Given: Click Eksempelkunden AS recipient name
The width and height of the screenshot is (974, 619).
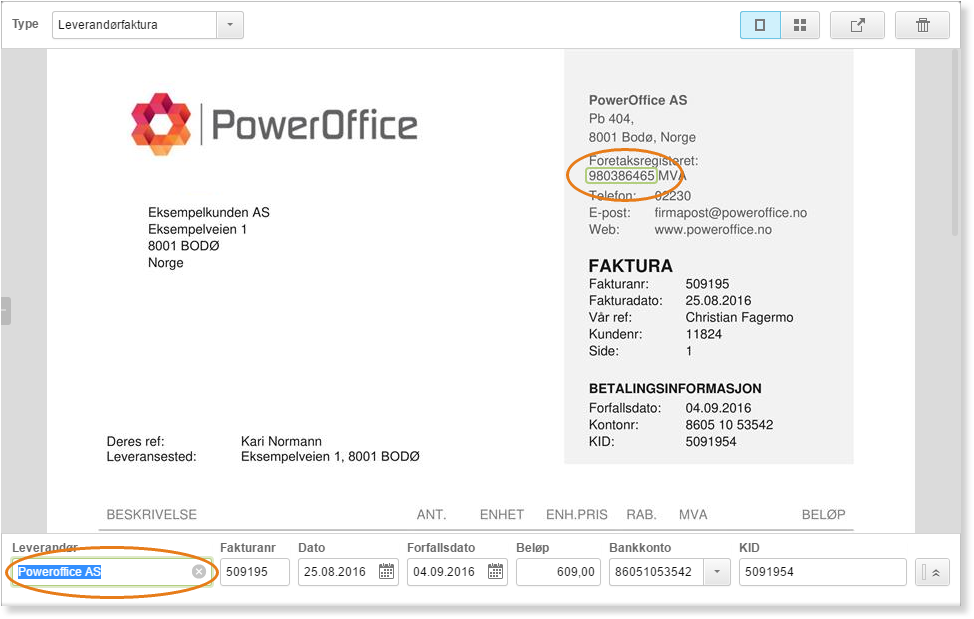Looking at the screenshot, I should [209, 212].
